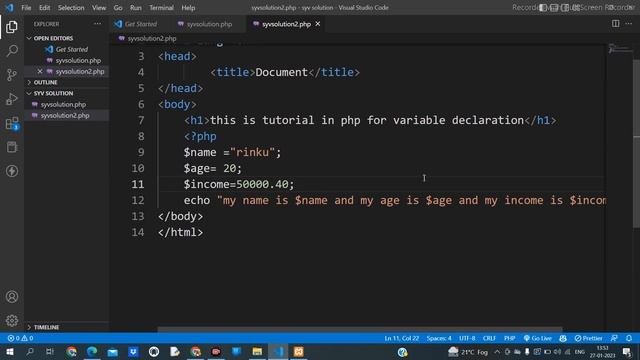This screenshot has height=360, width=640.
Task: Click the weather 21°C Fog widget
Action: coord(468,352)
